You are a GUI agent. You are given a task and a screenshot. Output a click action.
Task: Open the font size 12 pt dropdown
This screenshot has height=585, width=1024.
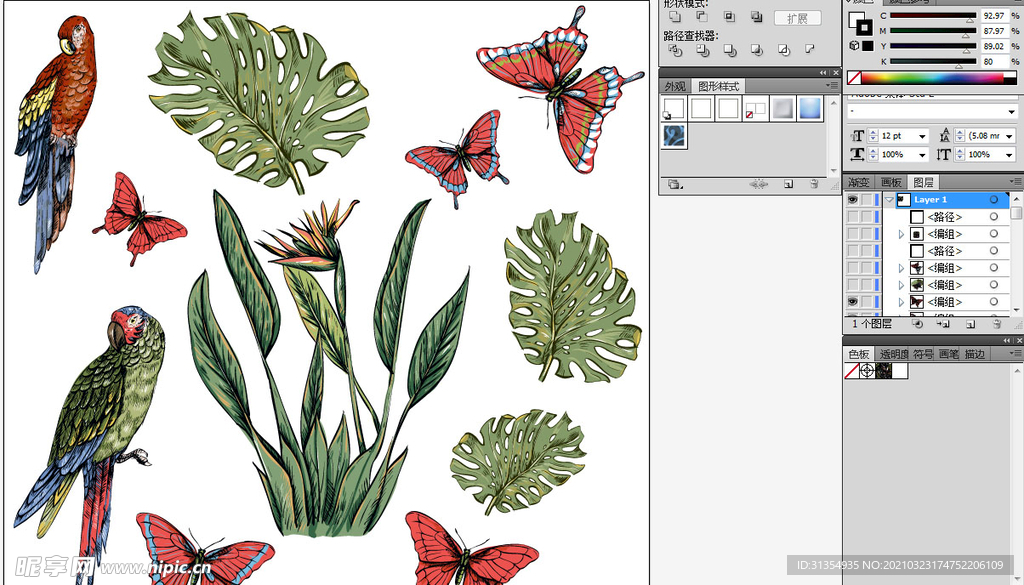click(x=922, y=136)
